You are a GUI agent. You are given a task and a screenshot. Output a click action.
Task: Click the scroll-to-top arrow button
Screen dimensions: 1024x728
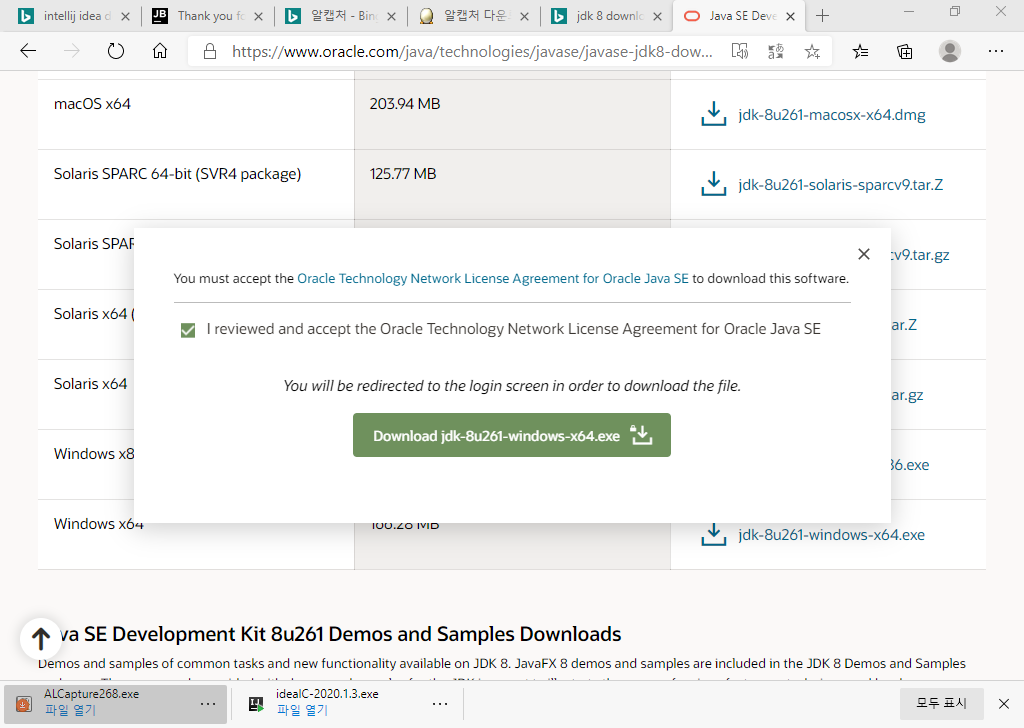(40, 639)
